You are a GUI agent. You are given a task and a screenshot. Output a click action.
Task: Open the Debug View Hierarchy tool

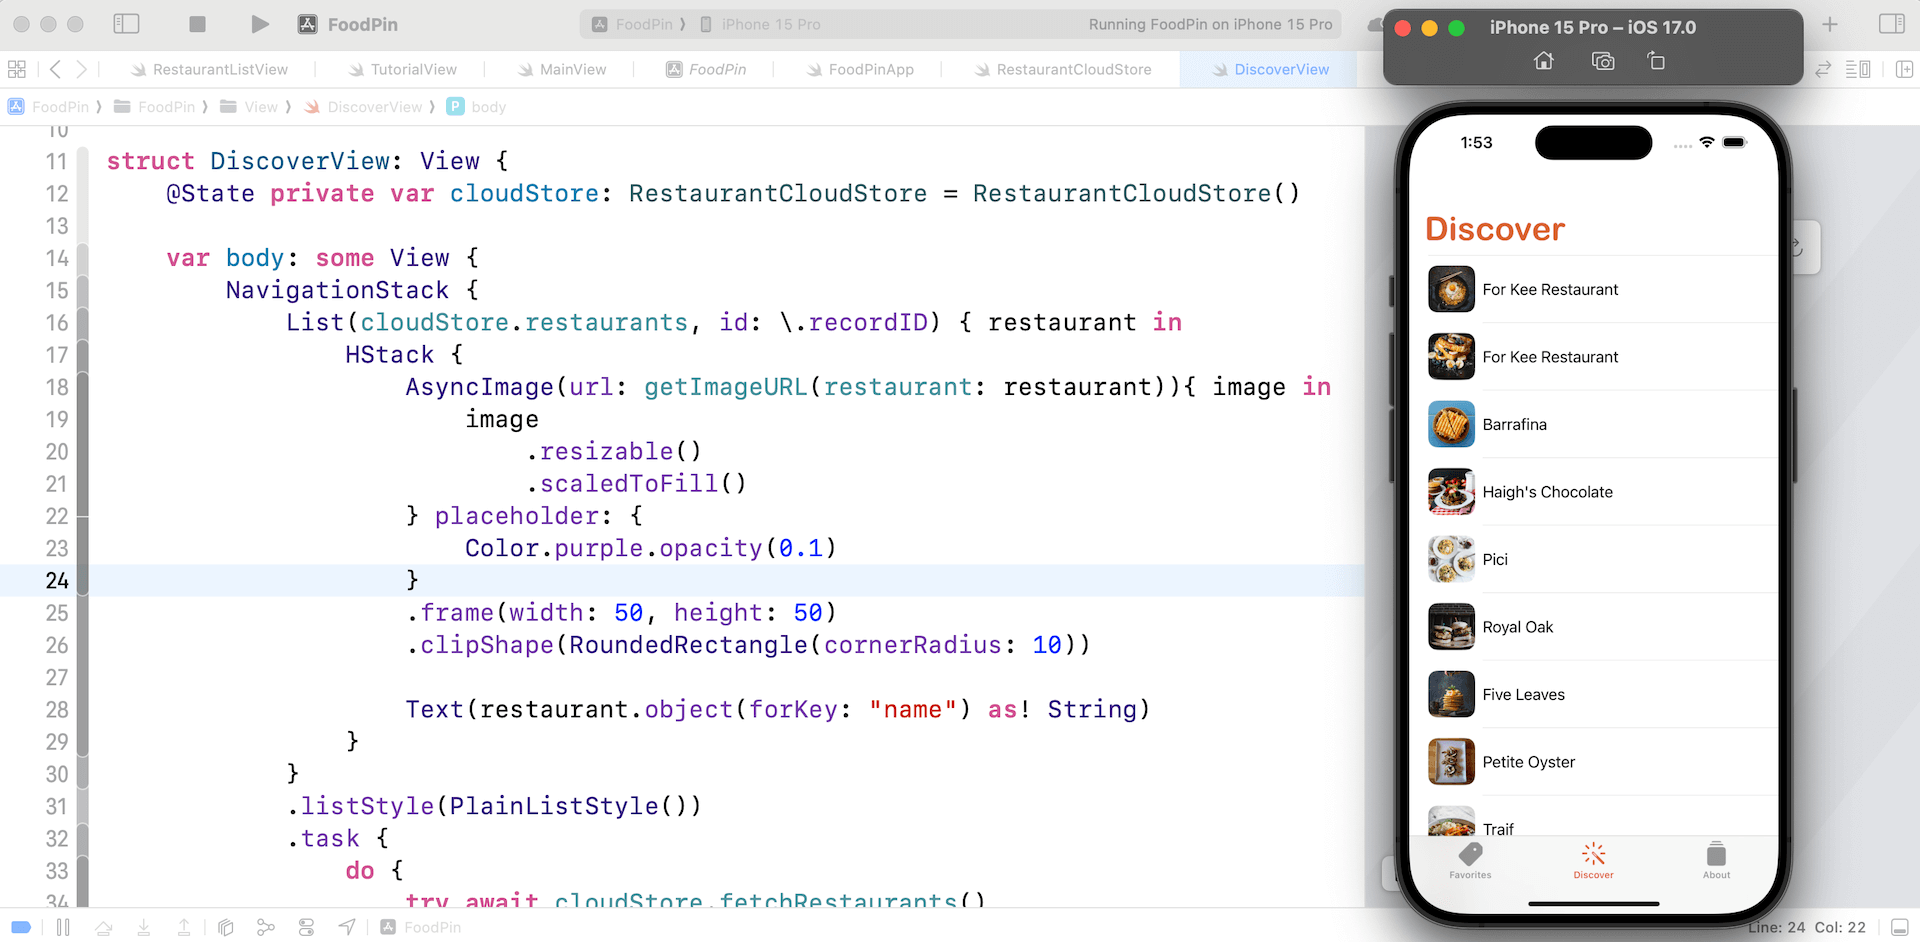click(226, 927)
